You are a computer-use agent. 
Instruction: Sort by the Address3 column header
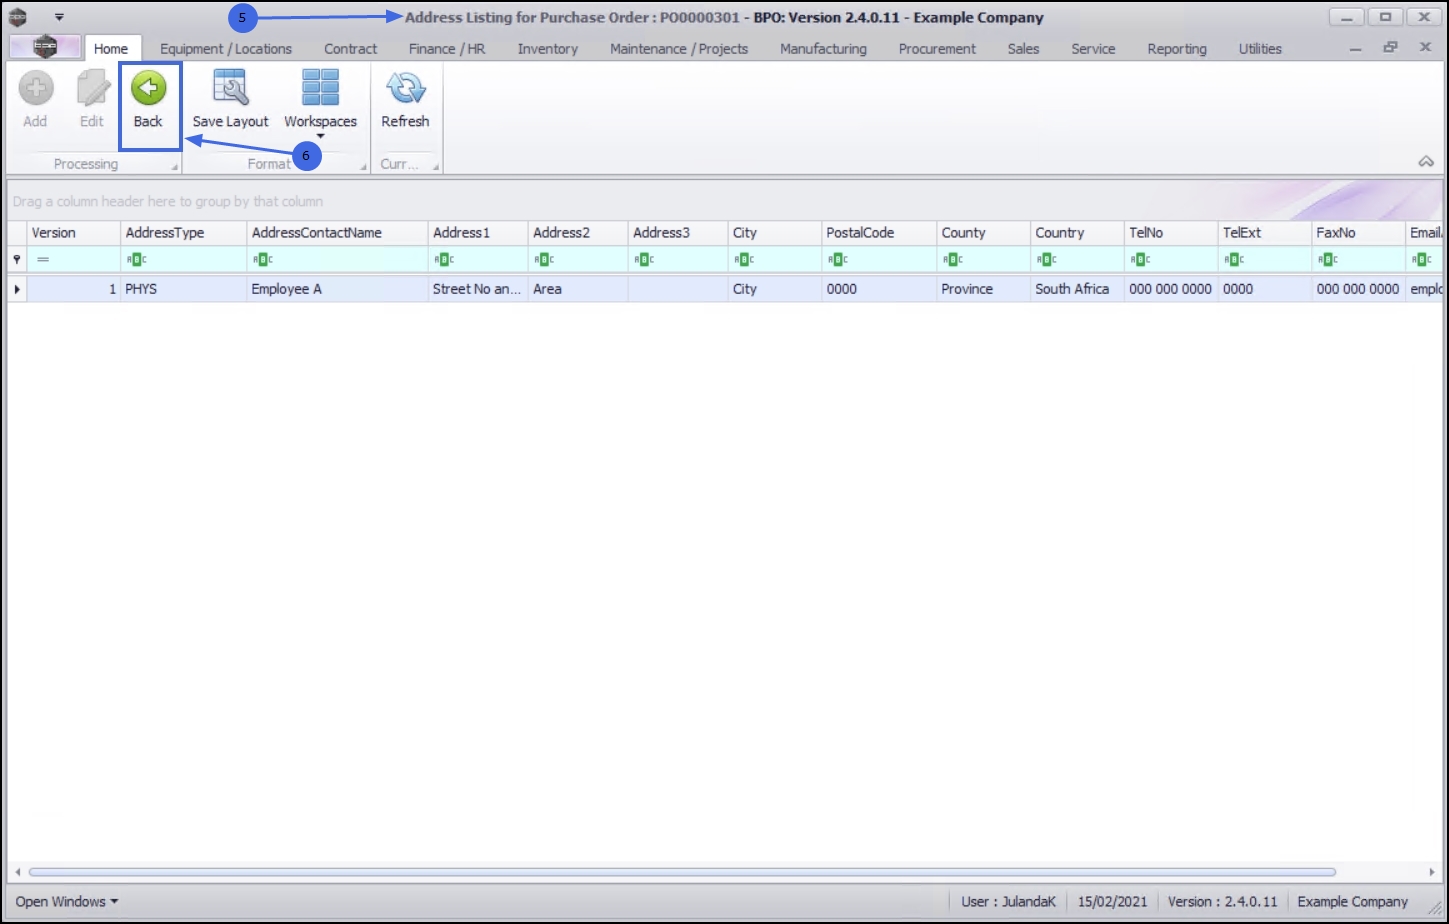678,233
